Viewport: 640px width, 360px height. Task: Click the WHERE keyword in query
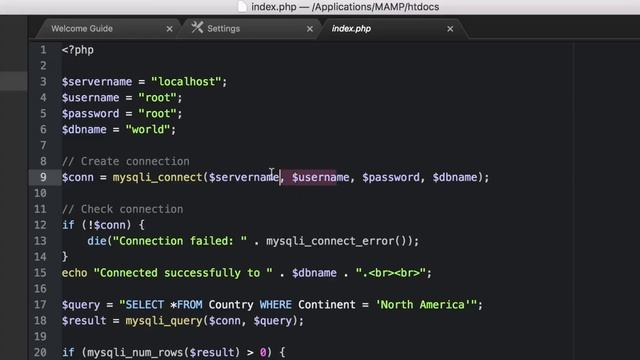pos(276,305)
